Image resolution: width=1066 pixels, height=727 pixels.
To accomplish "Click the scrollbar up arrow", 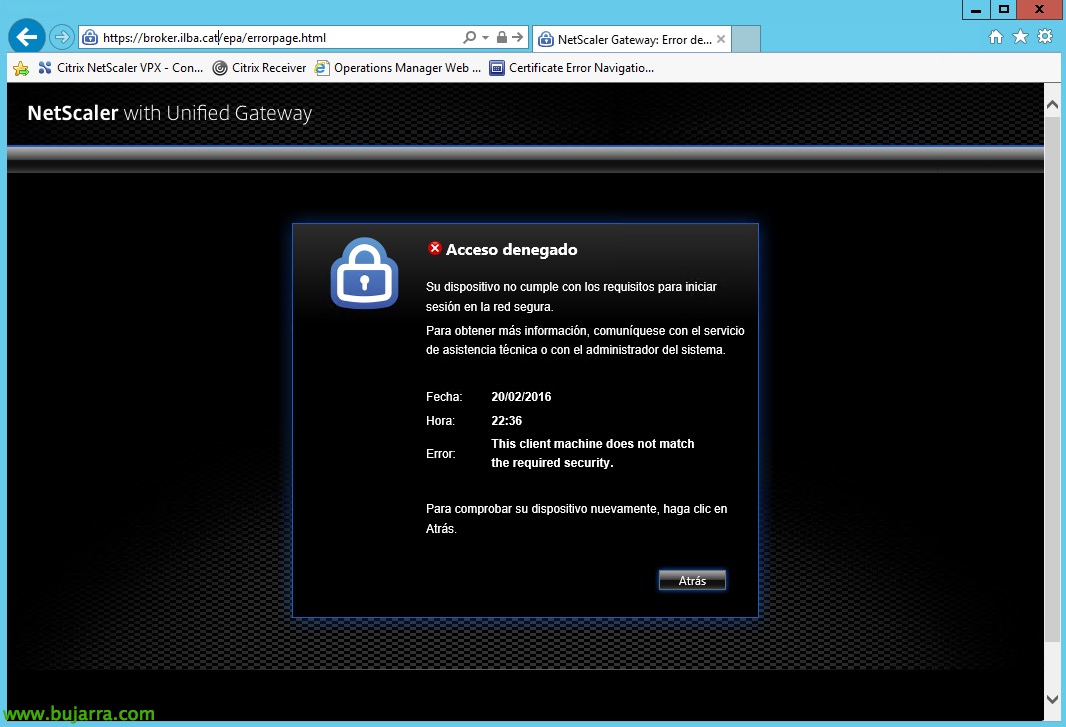I will [1052, 105].
